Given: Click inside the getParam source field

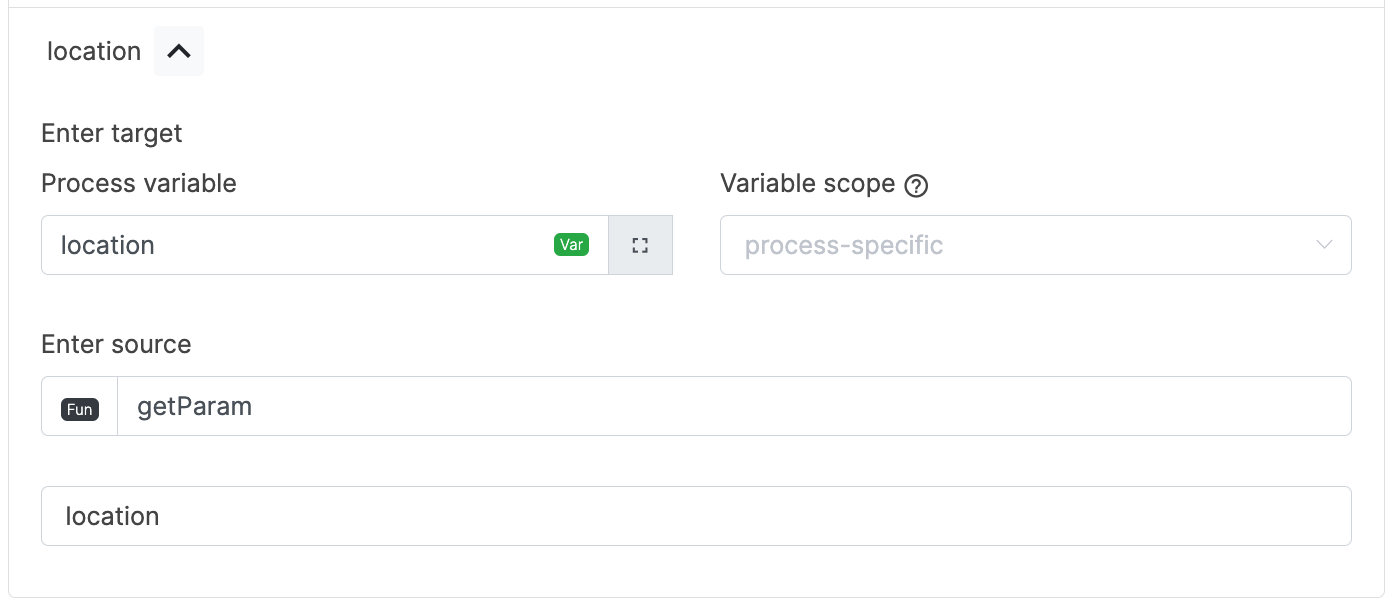Looking at the screenshot, I should (400, 406).
